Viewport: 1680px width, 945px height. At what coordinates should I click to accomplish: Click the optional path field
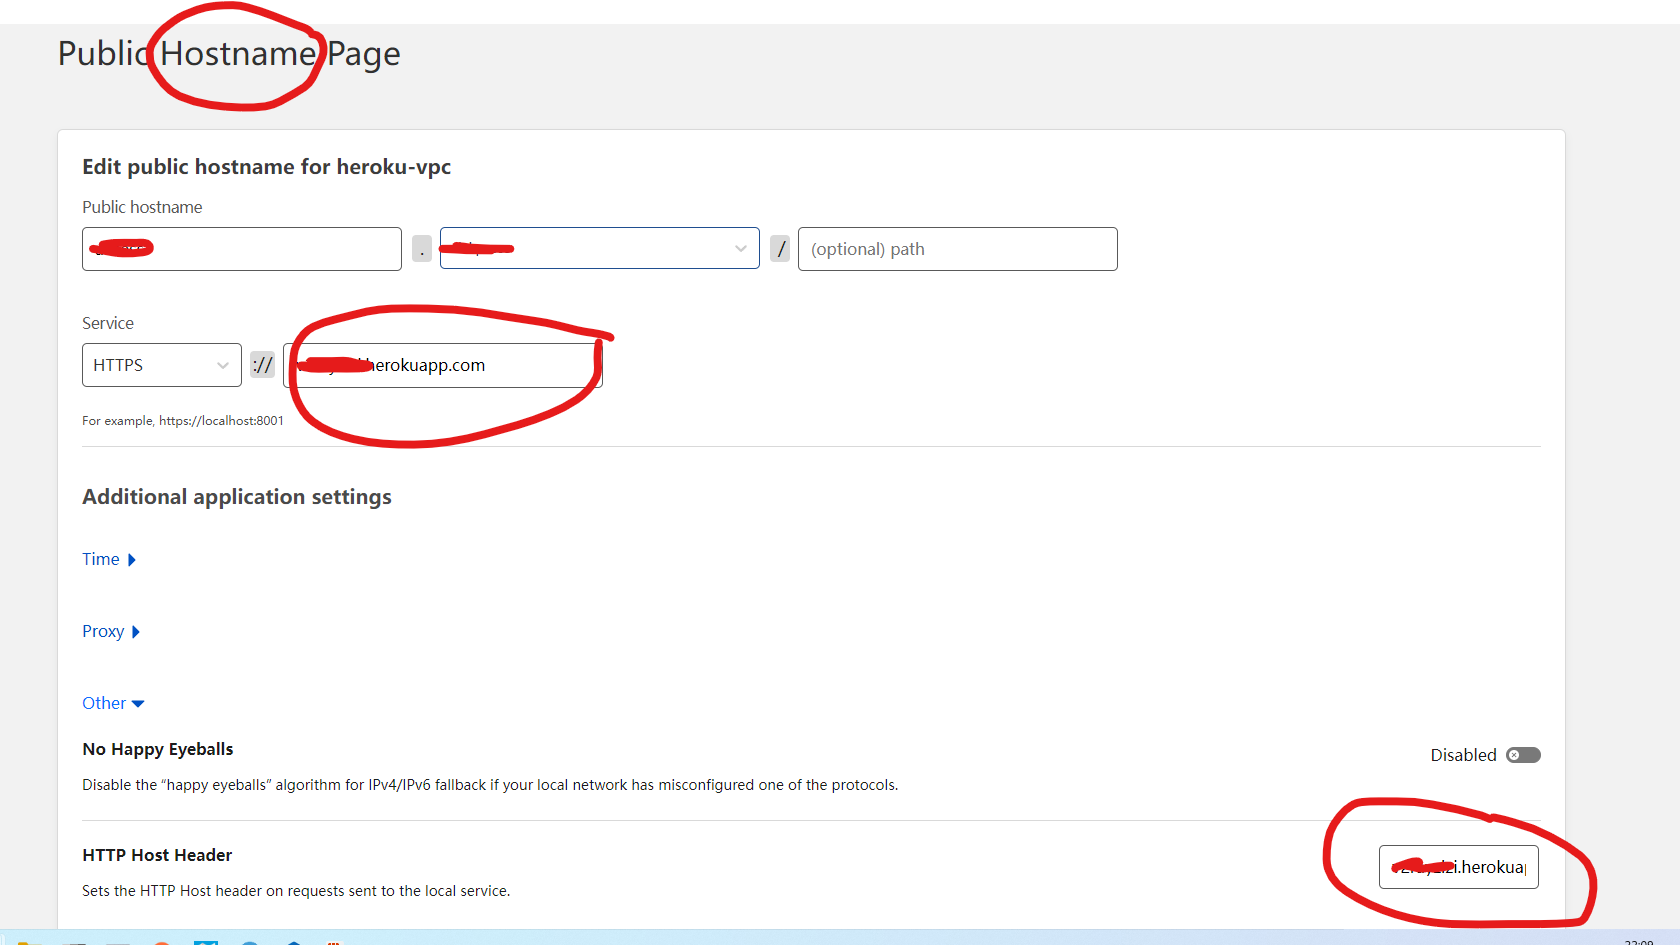[x=957, y=248]
